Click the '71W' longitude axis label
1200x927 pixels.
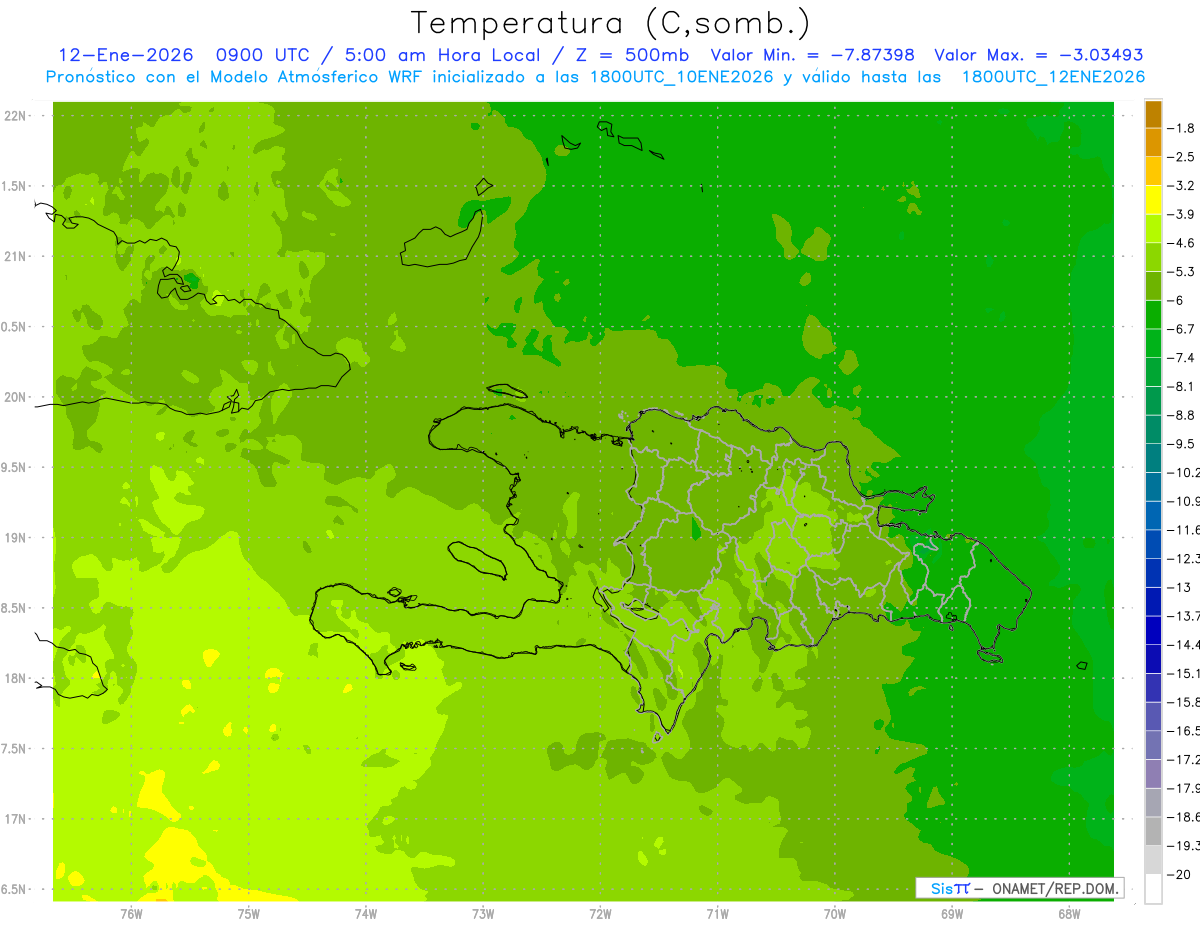pyautogui.click(x=717, y=914)
